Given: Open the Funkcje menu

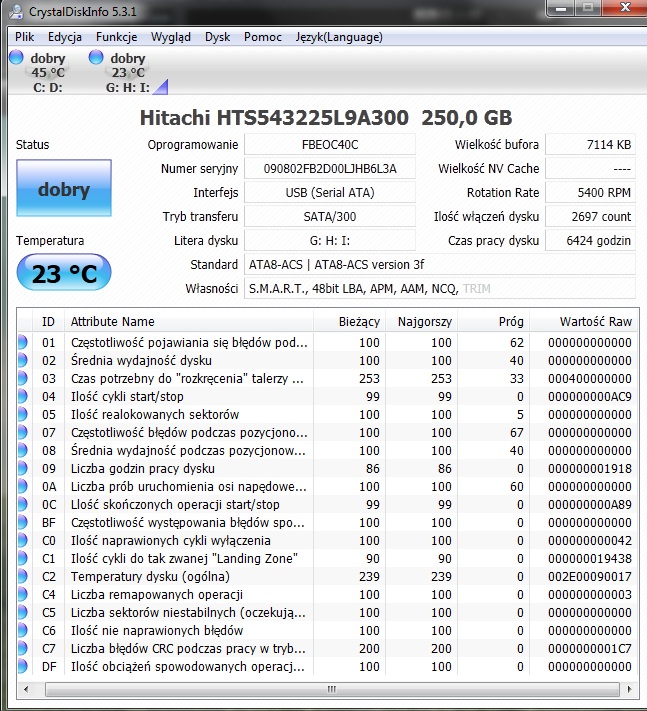Looking at the screenshot, I should point(117,37).
